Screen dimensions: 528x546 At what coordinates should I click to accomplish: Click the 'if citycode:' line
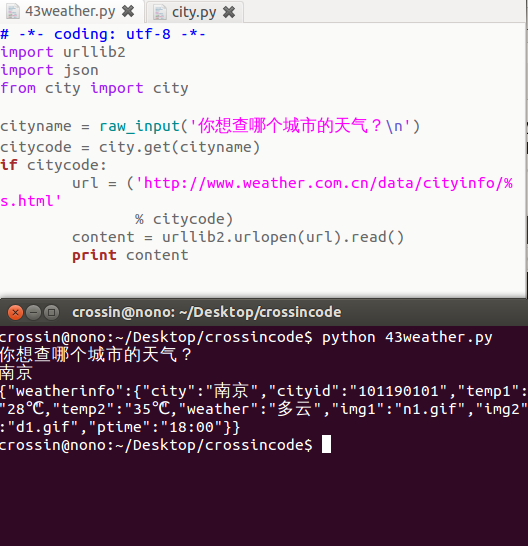click(x=53, y=165)
